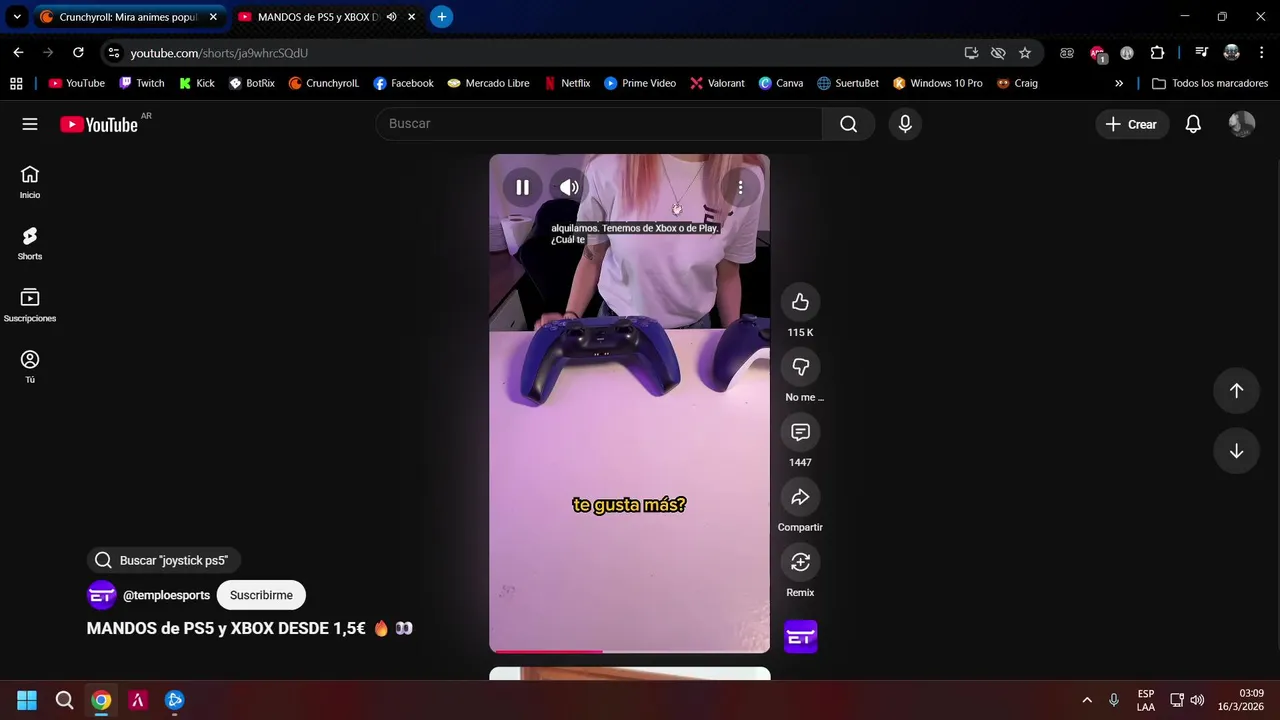Open the Canva bookmark
This screenshot has height=720, width=1280.
(781, 84)
